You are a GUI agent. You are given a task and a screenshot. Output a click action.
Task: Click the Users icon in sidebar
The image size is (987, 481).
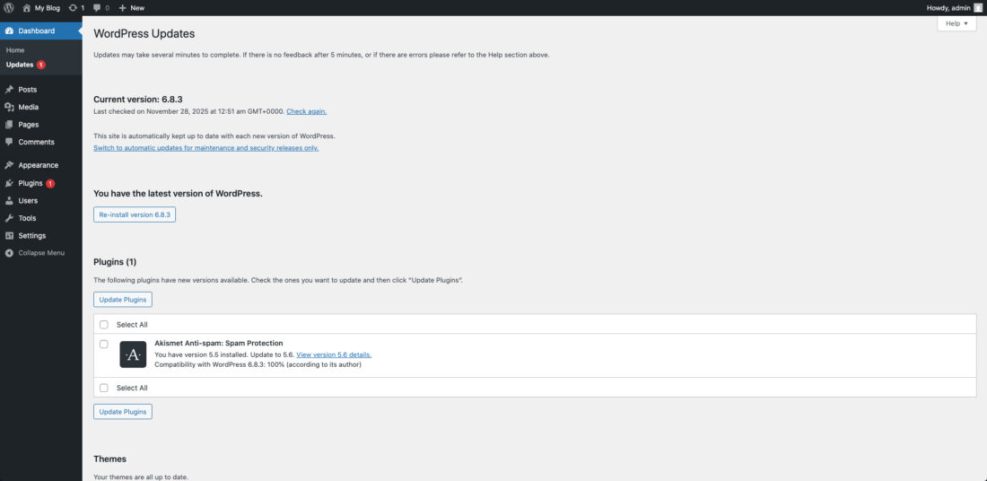coord(9,200)
